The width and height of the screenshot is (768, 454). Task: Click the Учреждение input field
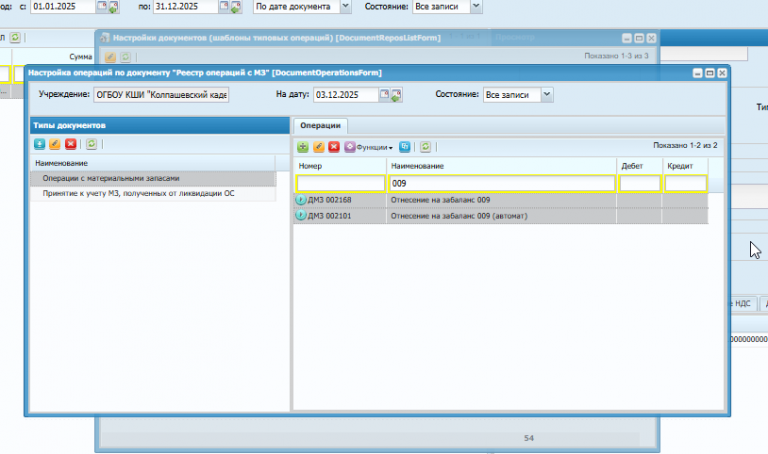(x=161, y=95)
